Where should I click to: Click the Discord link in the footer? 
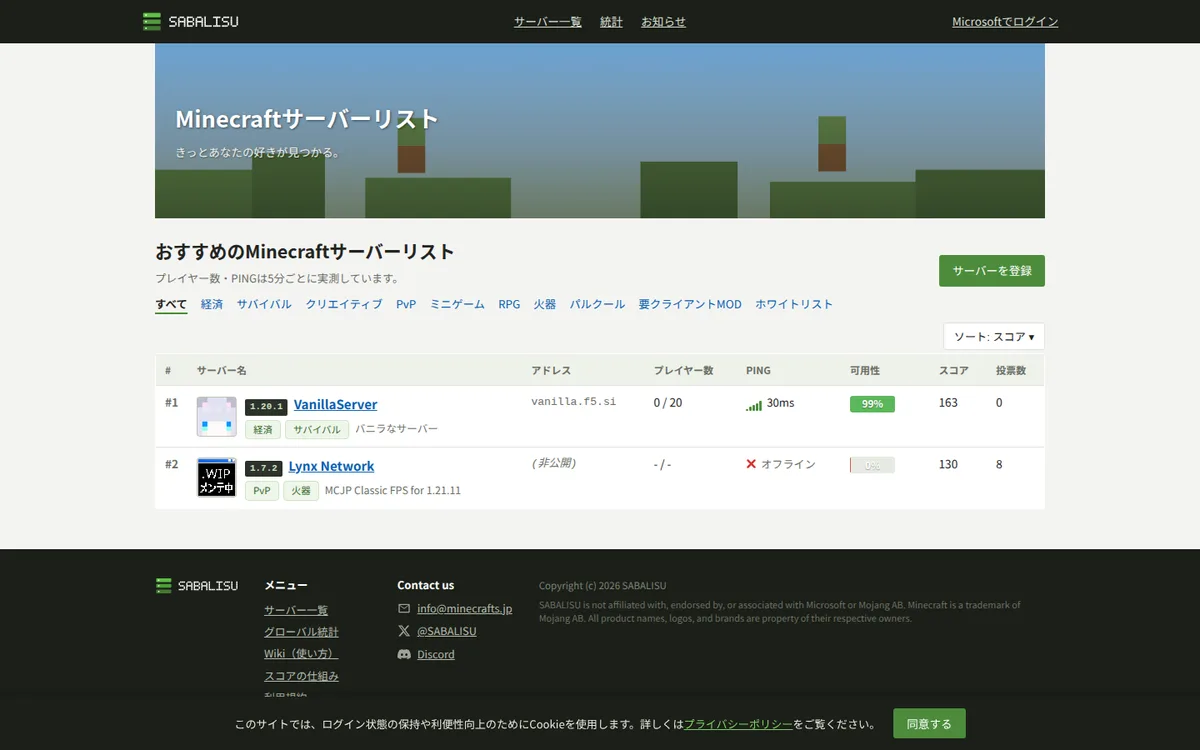click(436, 654)
